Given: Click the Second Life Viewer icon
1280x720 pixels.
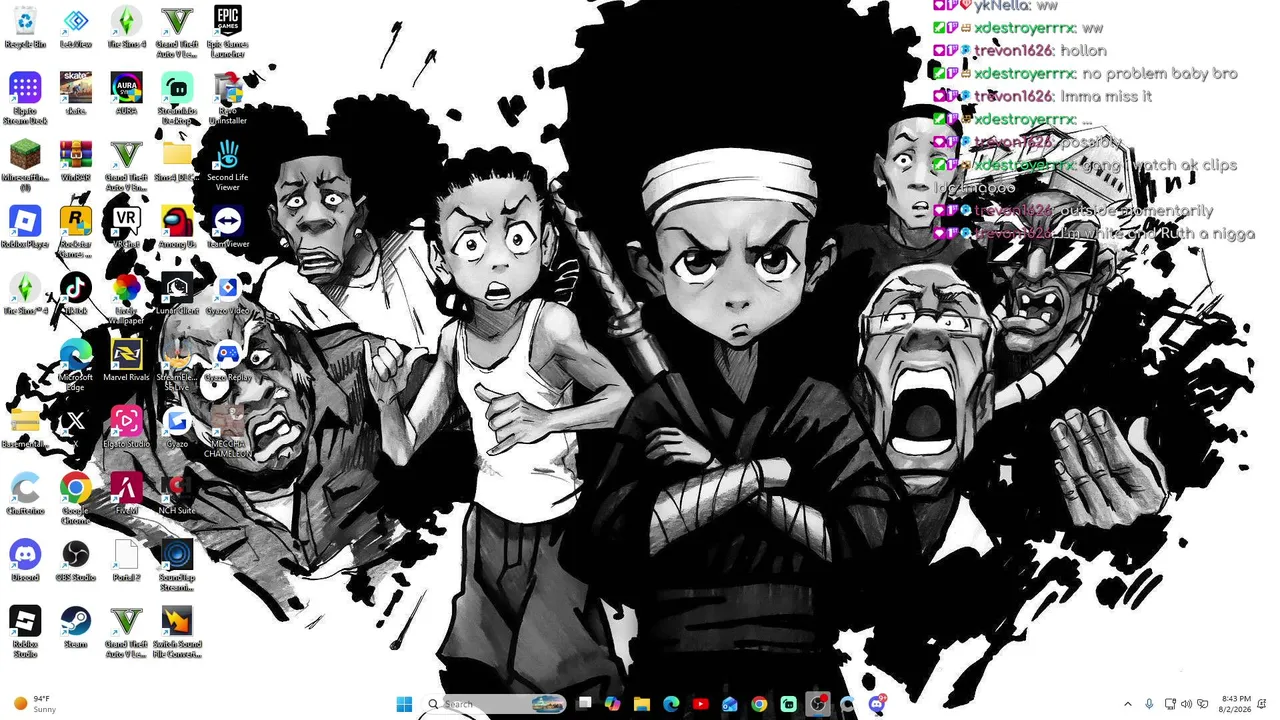Looking at the screenshot, I should [x=227, y=165].
